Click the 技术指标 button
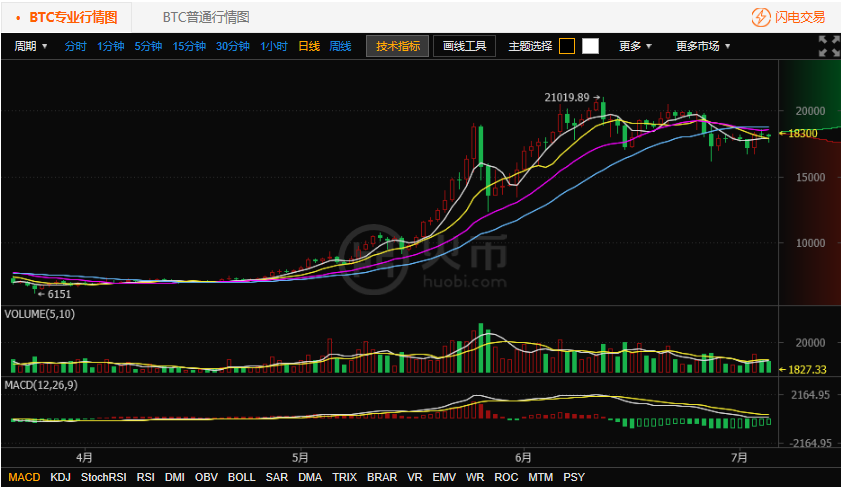Screen dimensions: 841x487 coord(399,46)
